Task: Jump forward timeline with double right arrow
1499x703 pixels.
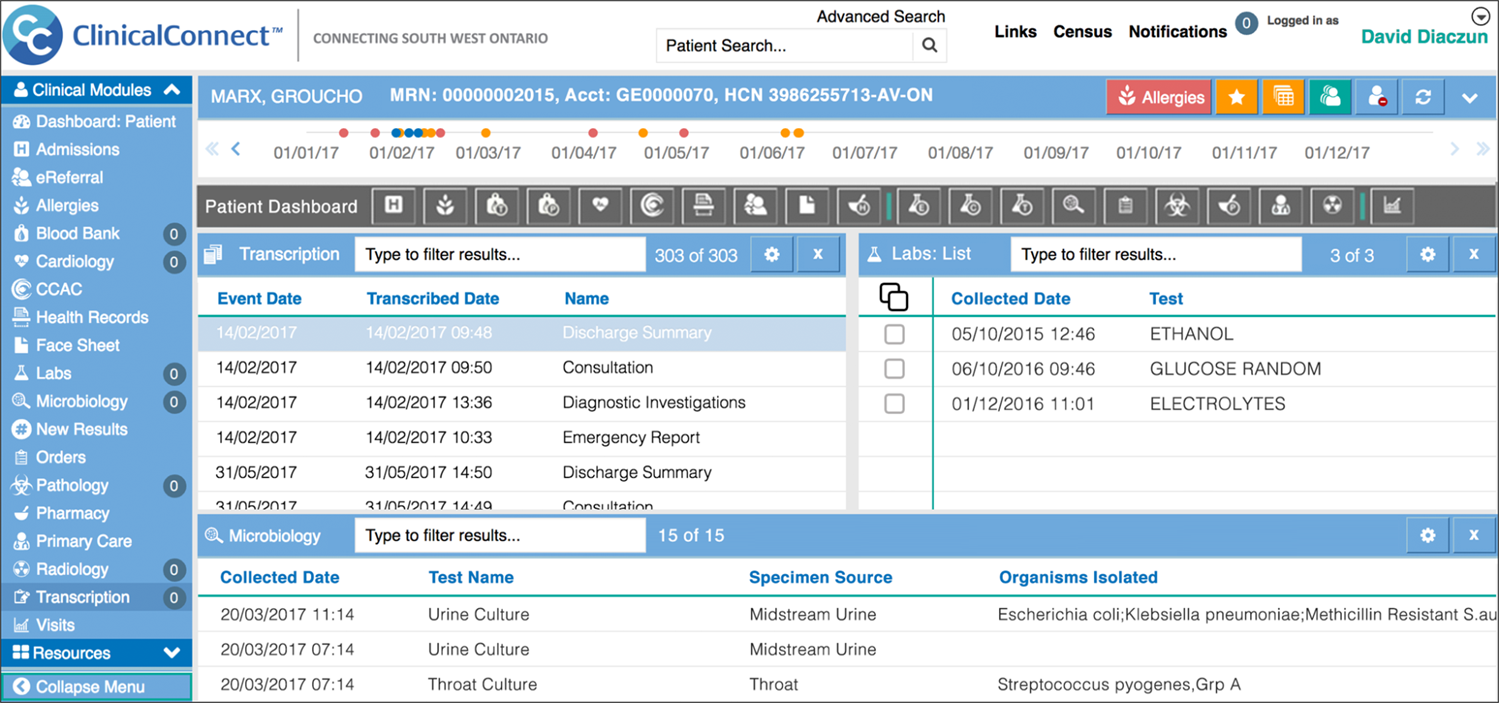Action: [x=1483, y=149]
